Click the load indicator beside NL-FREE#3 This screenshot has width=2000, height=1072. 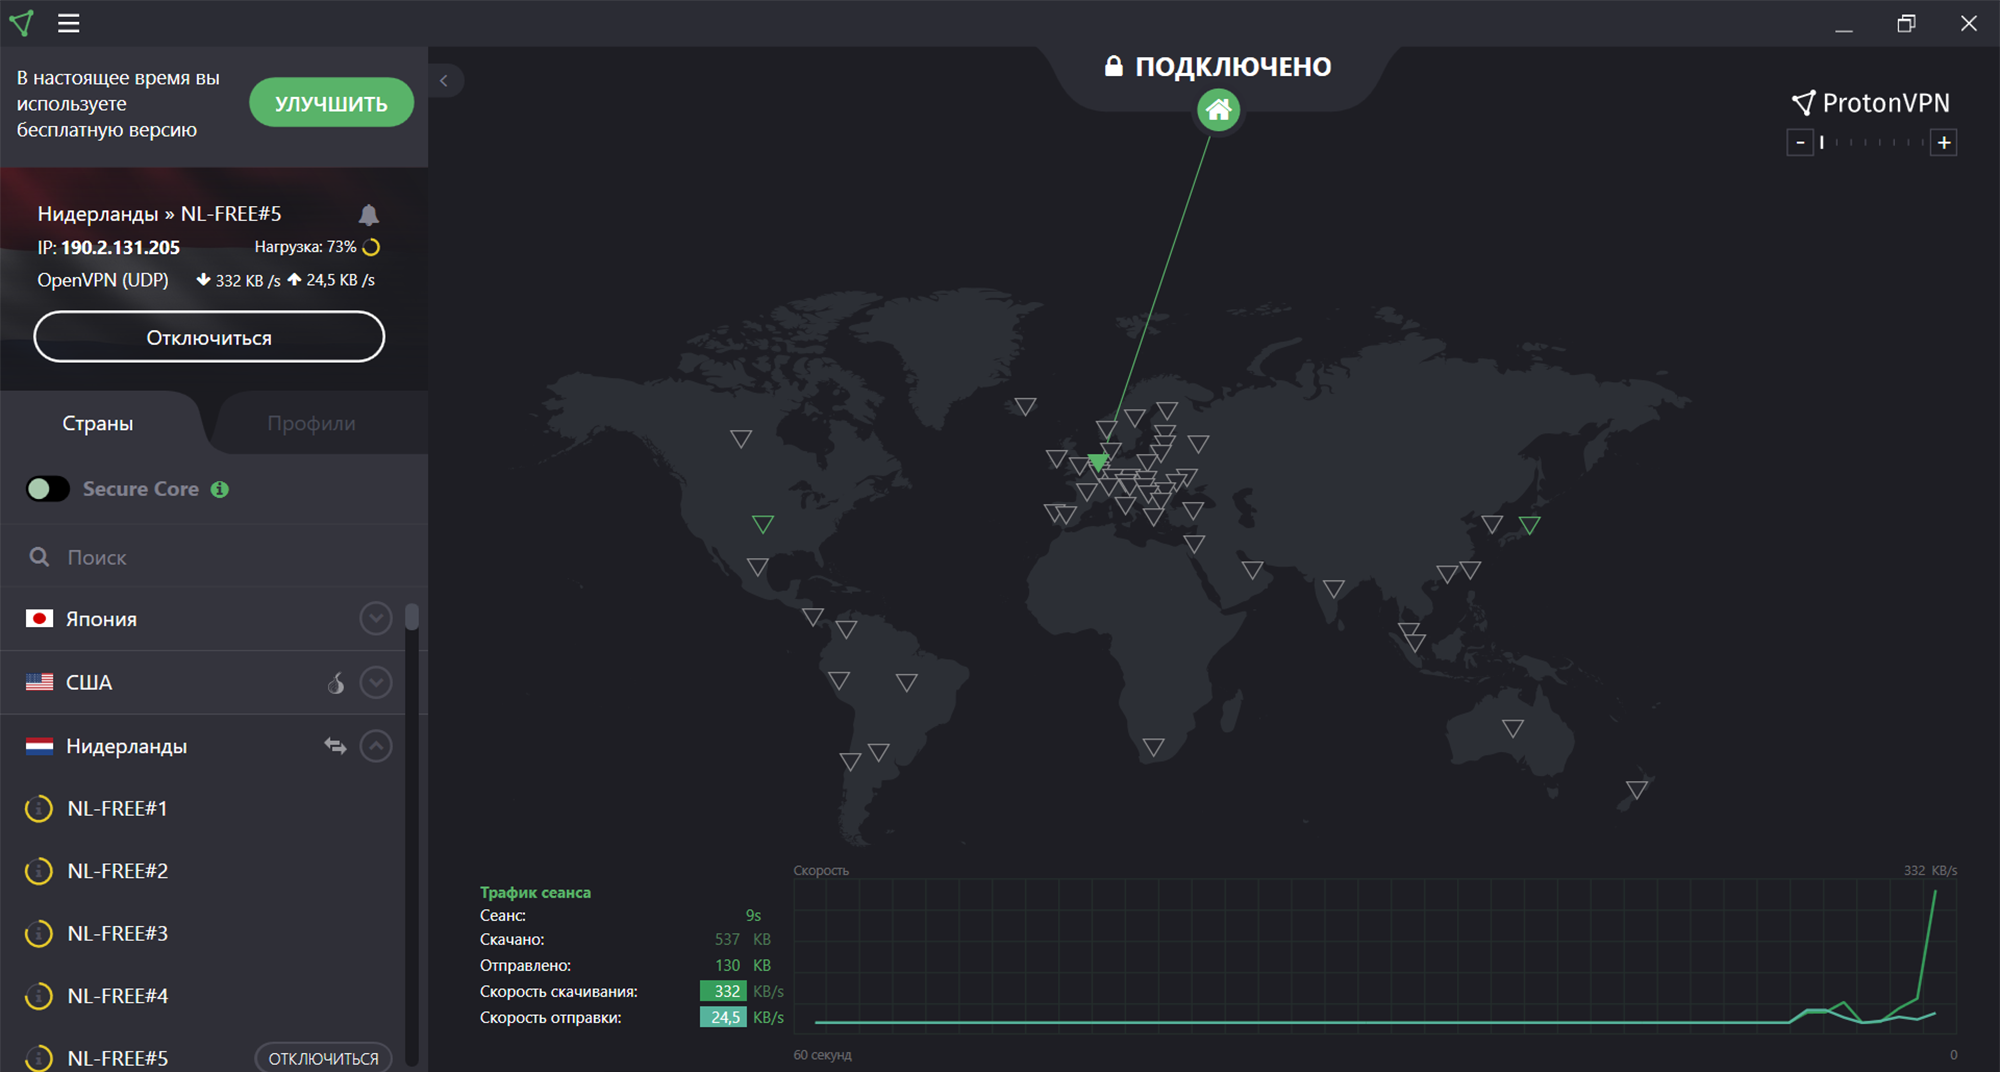tap(39, 933)
